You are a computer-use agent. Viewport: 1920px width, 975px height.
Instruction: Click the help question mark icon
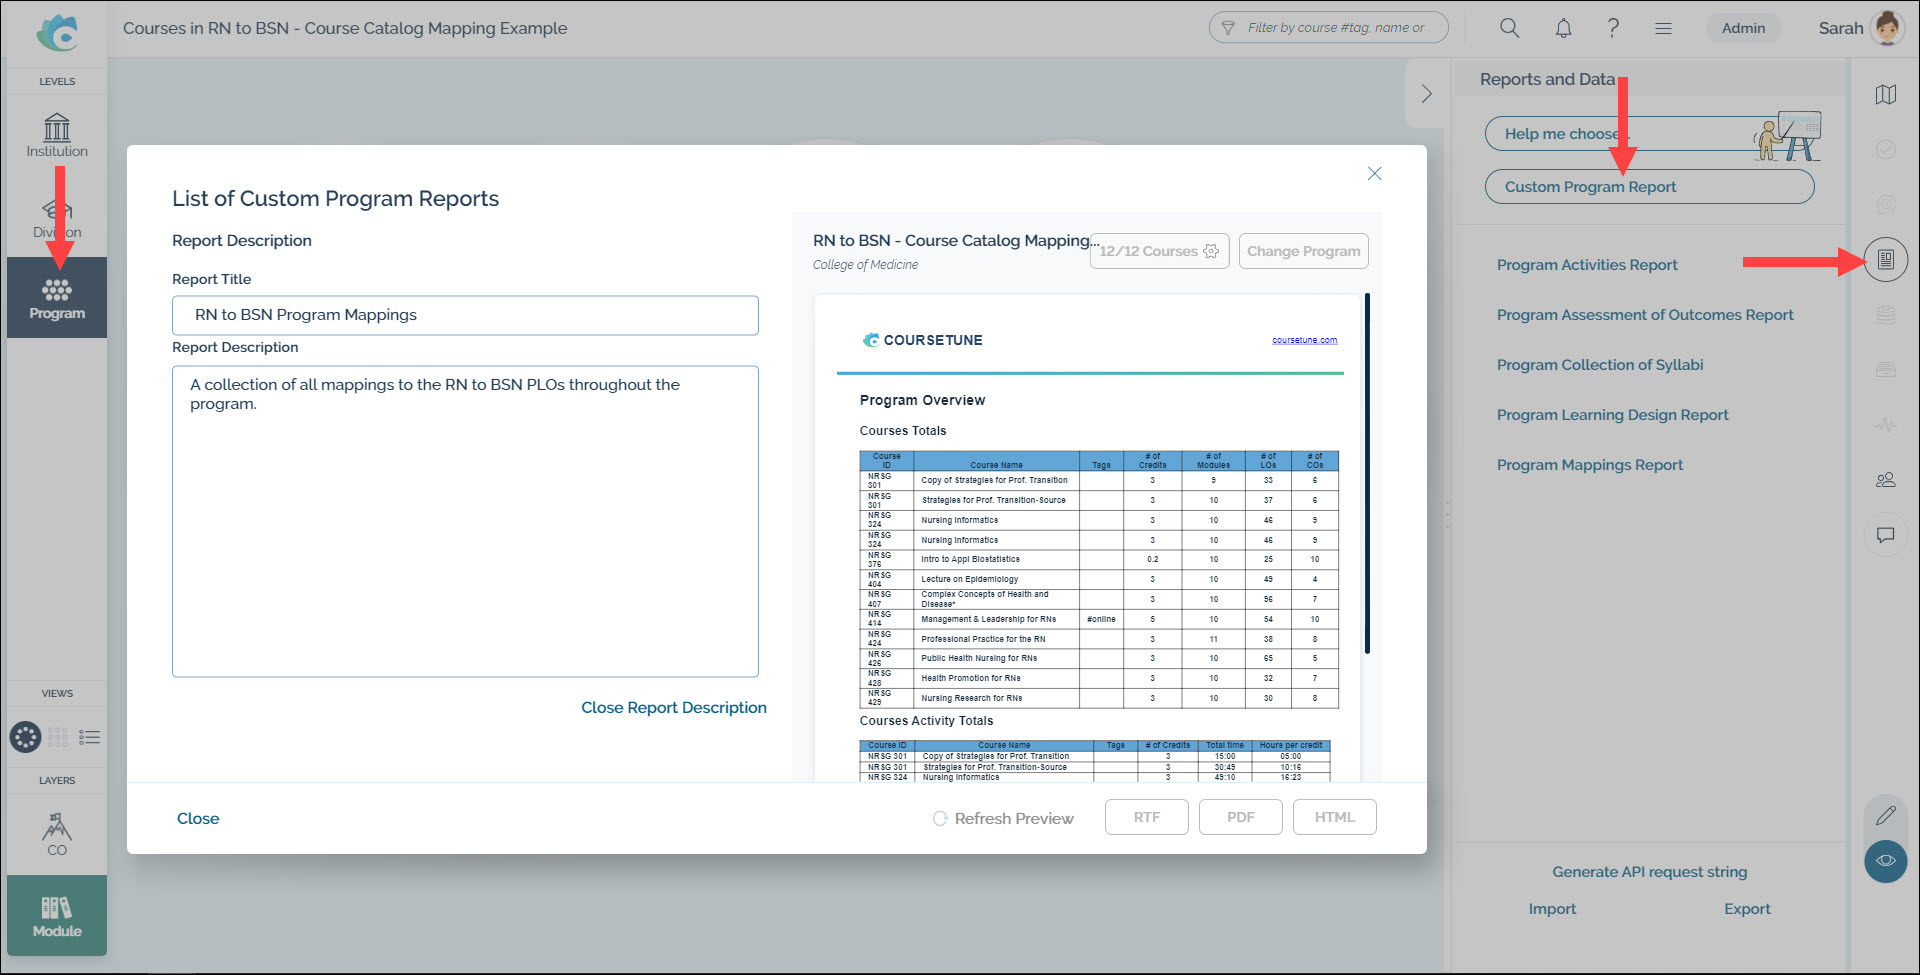[x=1613, y=28]
